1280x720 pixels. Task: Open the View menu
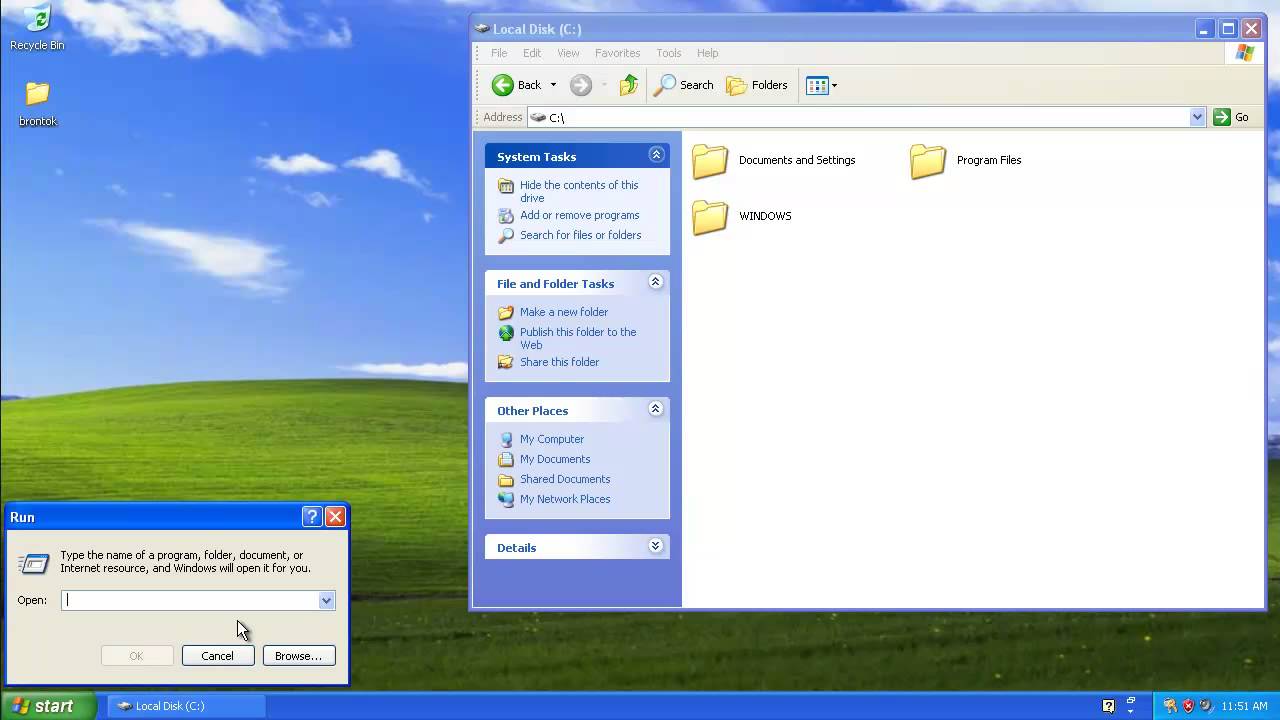(x=568, y=53)
